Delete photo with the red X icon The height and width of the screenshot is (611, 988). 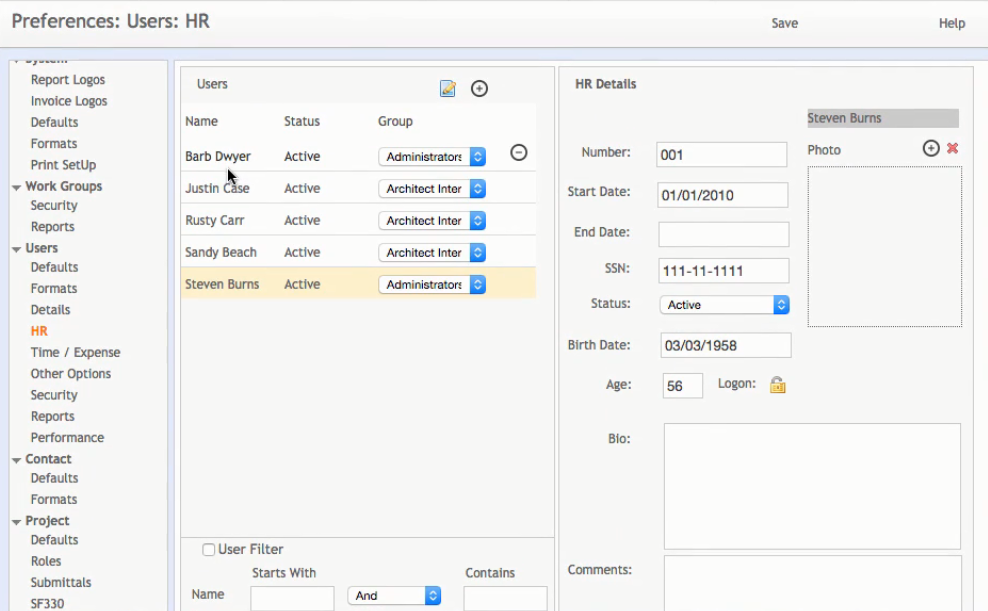point(952,149)
